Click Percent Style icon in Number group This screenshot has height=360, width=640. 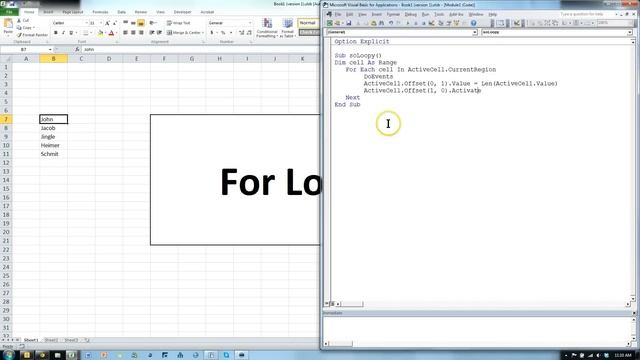(x=223, y=33)
